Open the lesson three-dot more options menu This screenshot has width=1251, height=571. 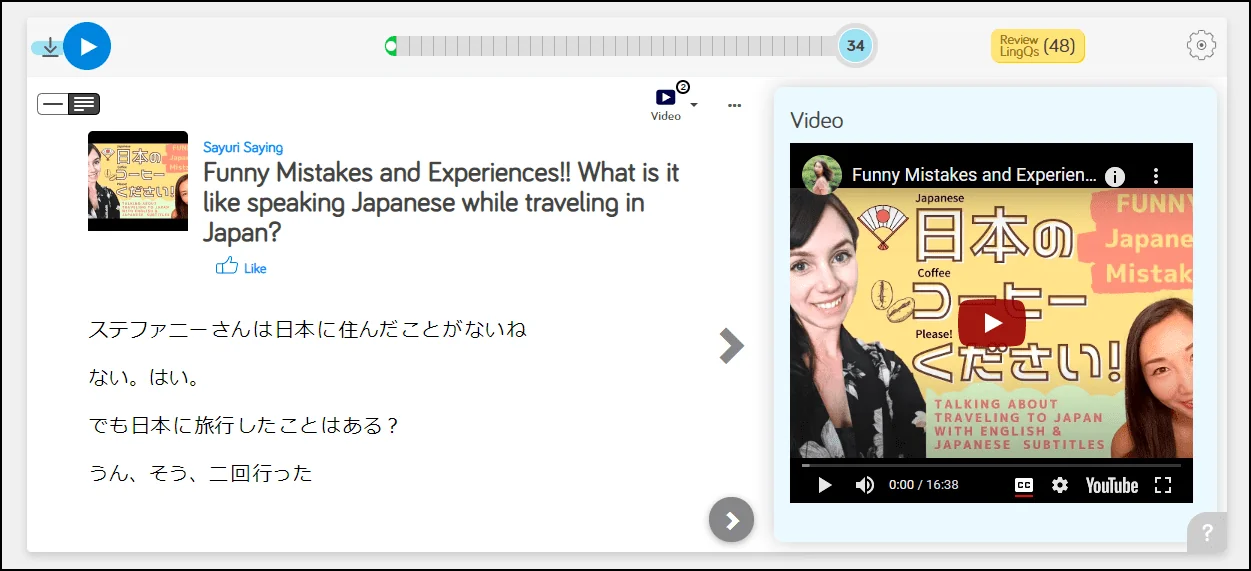pyautogui.click(x=735, y=105)
